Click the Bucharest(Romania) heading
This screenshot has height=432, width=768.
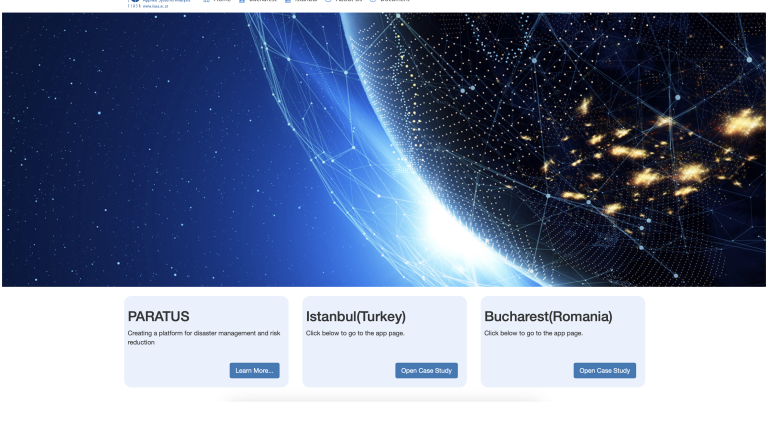click(548, 316)
